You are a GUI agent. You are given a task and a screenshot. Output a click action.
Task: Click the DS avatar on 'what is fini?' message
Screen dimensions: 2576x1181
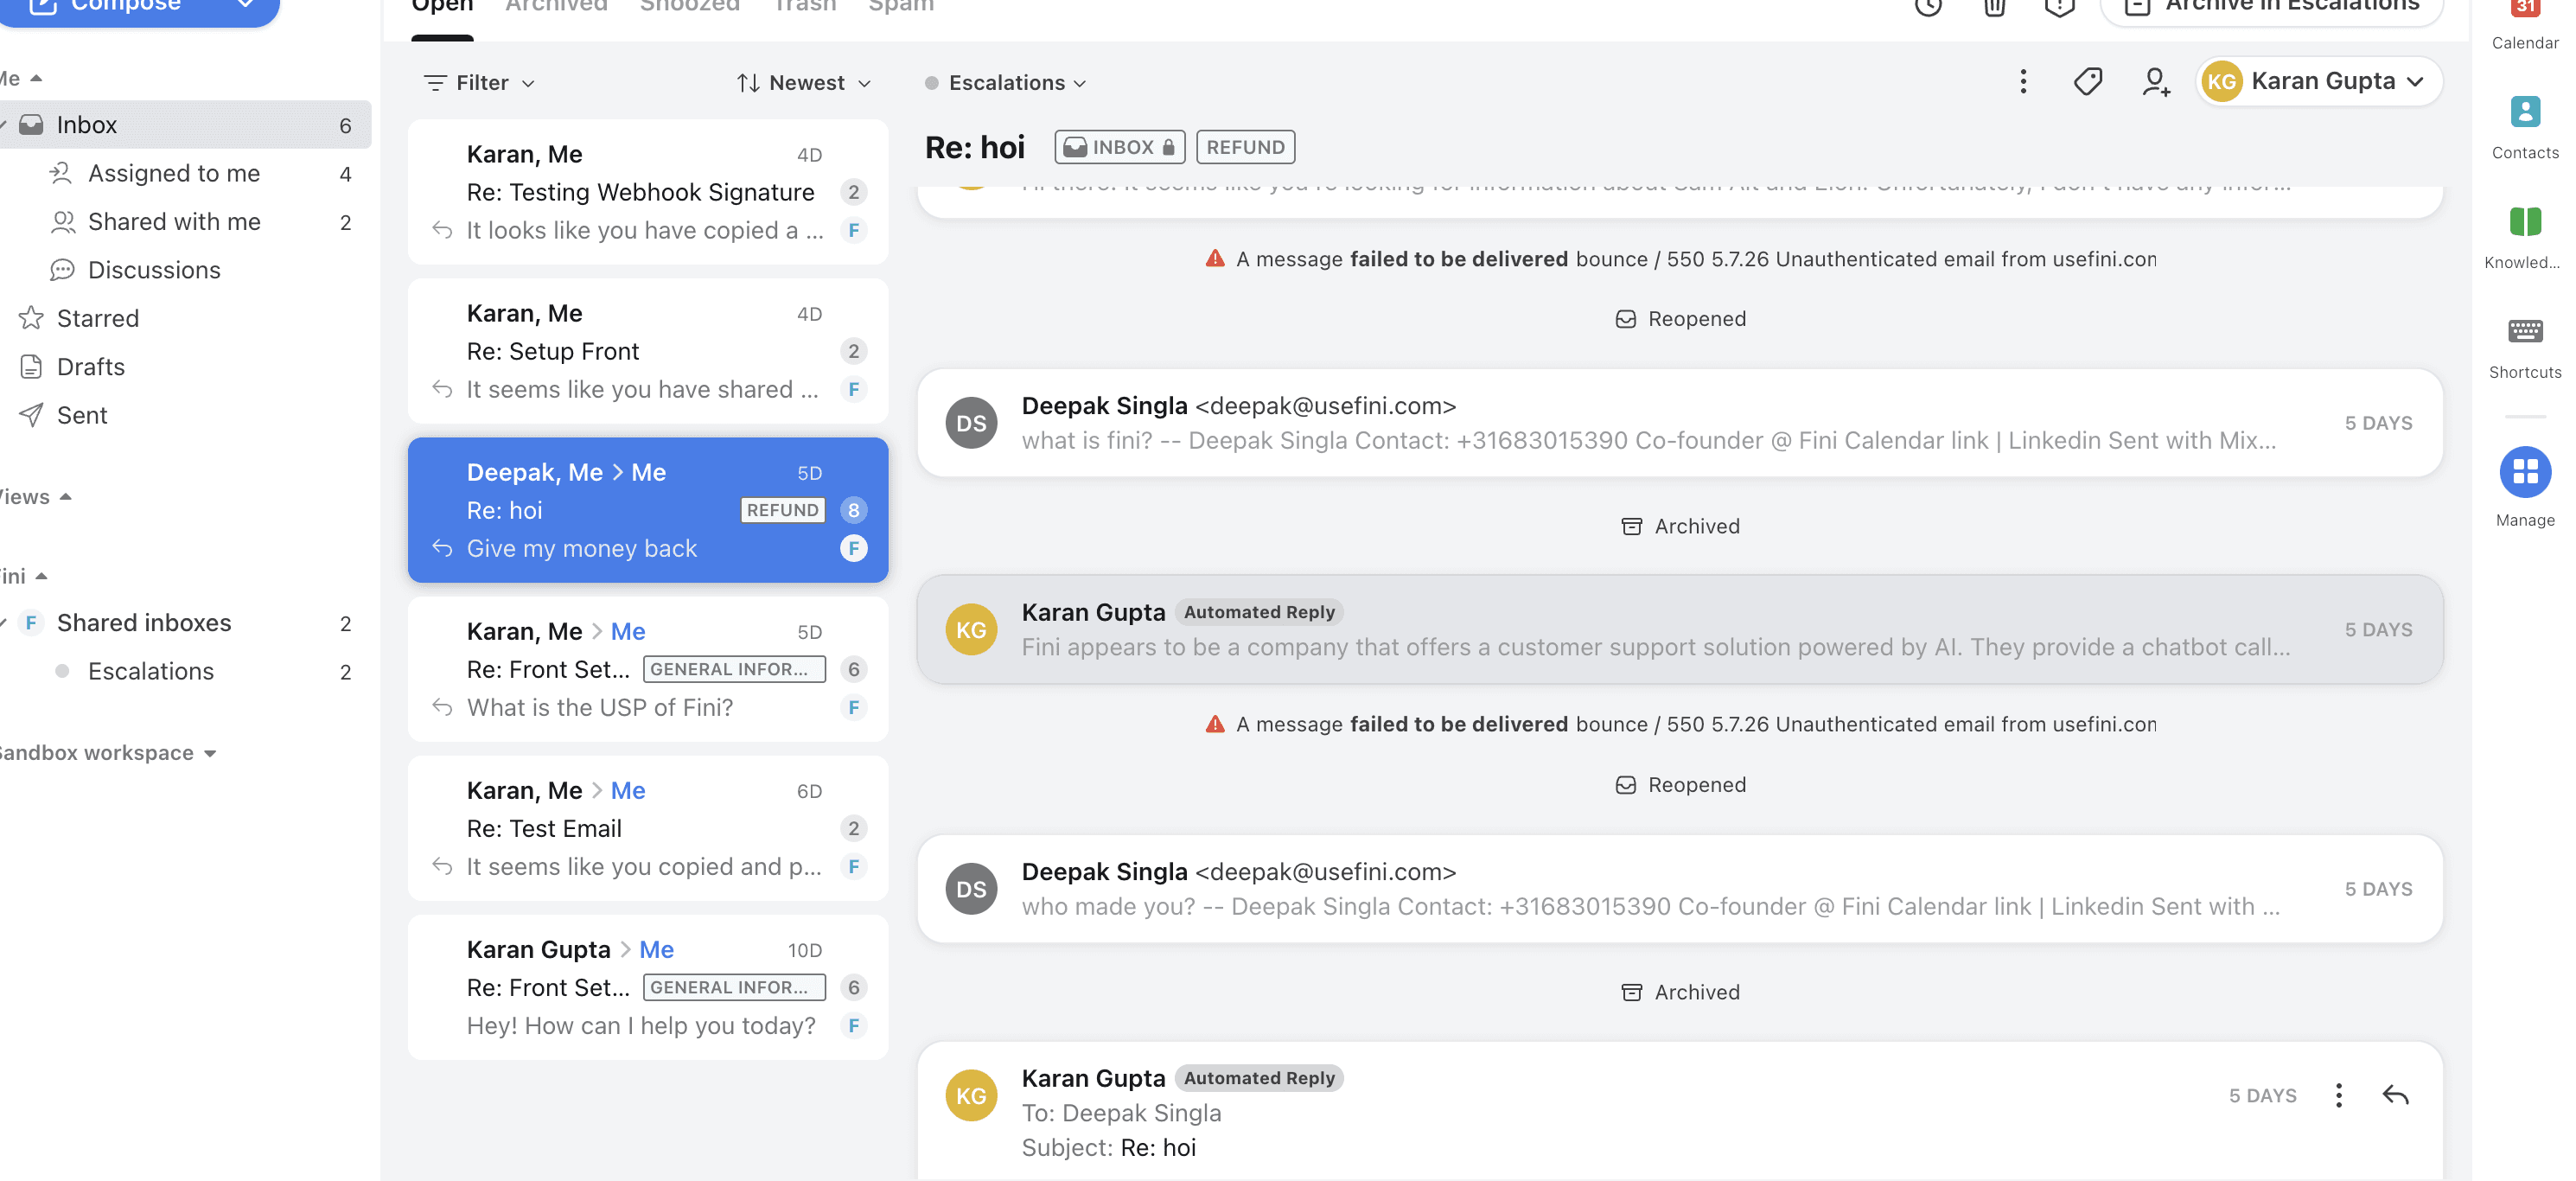click(971, 423)
